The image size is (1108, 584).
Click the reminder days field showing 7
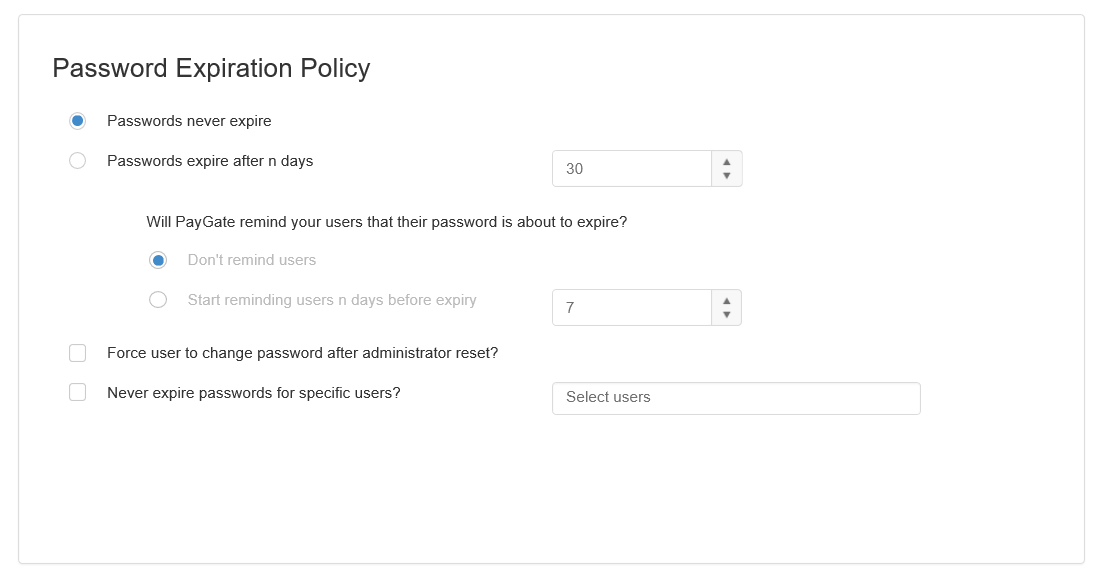point(632,308)
